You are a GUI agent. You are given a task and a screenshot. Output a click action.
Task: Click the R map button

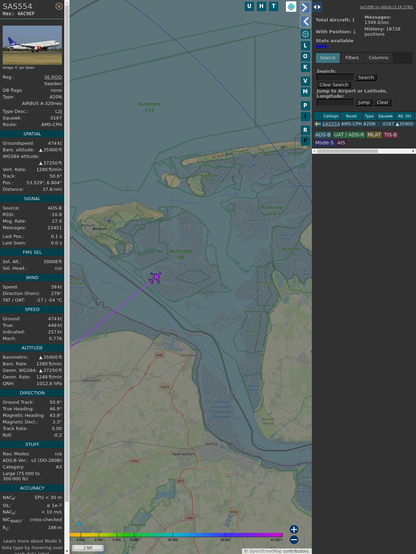coord(305,130)
